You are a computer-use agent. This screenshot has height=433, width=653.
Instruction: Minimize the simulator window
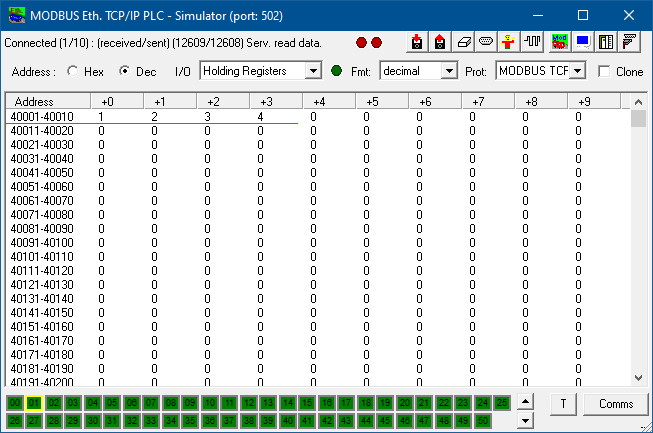point(538,15)
